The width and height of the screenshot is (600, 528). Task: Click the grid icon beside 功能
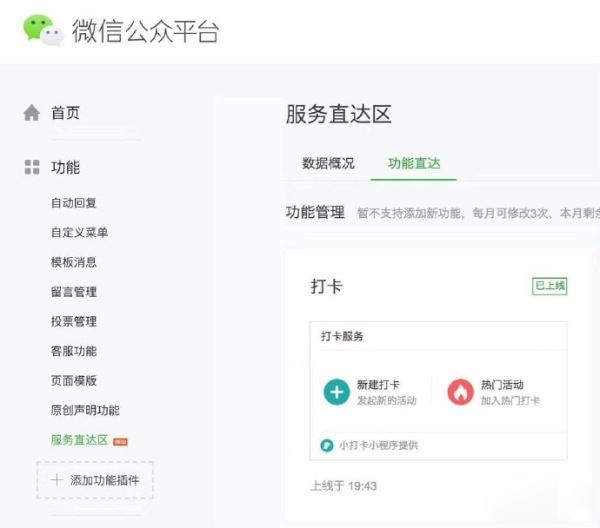click(x=32, y=167)
